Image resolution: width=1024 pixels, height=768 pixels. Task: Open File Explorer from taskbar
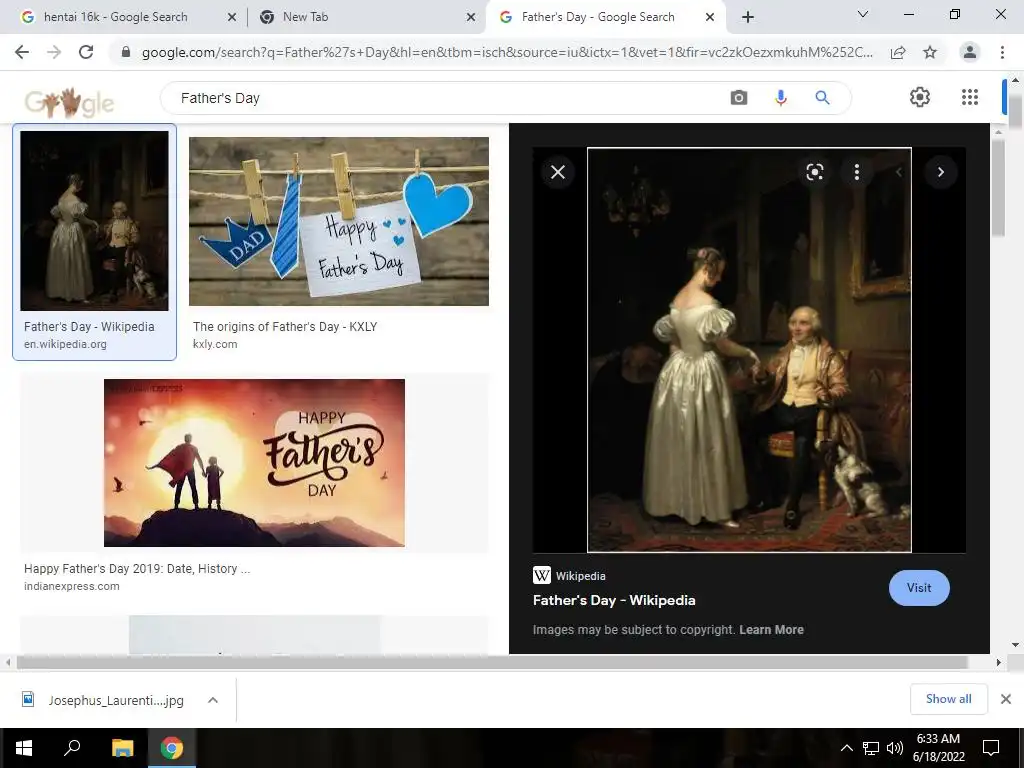122,748
